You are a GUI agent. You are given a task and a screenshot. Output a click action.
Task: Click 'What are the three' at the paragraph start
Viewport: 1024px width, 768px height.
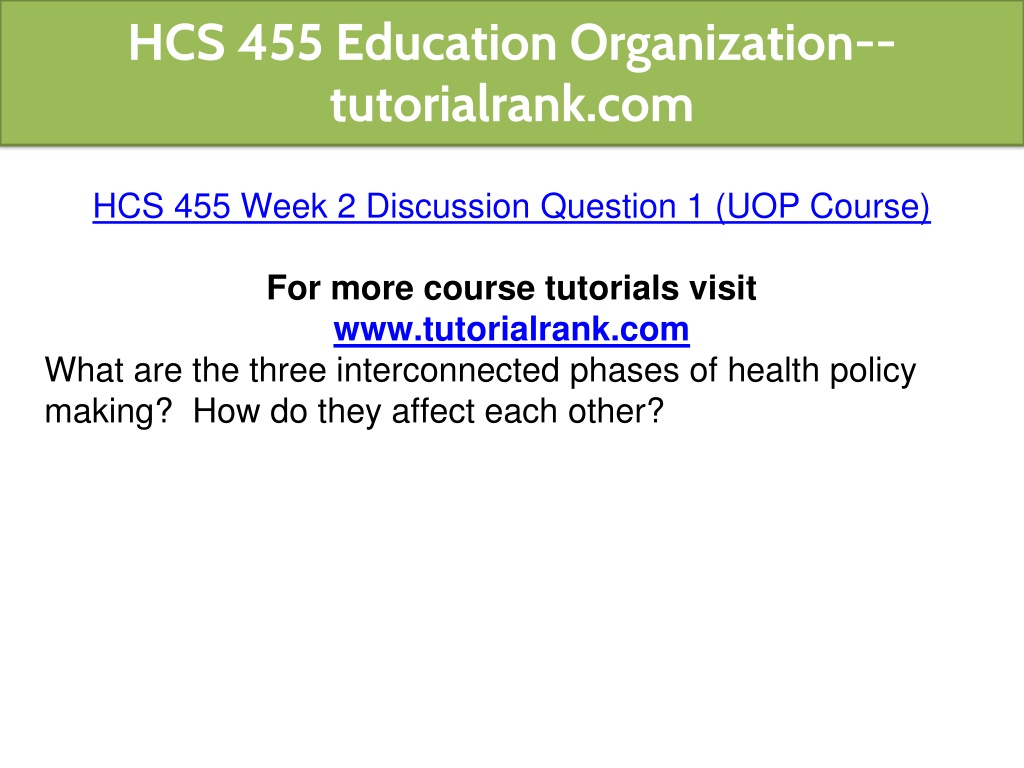[x=185, y=370]
